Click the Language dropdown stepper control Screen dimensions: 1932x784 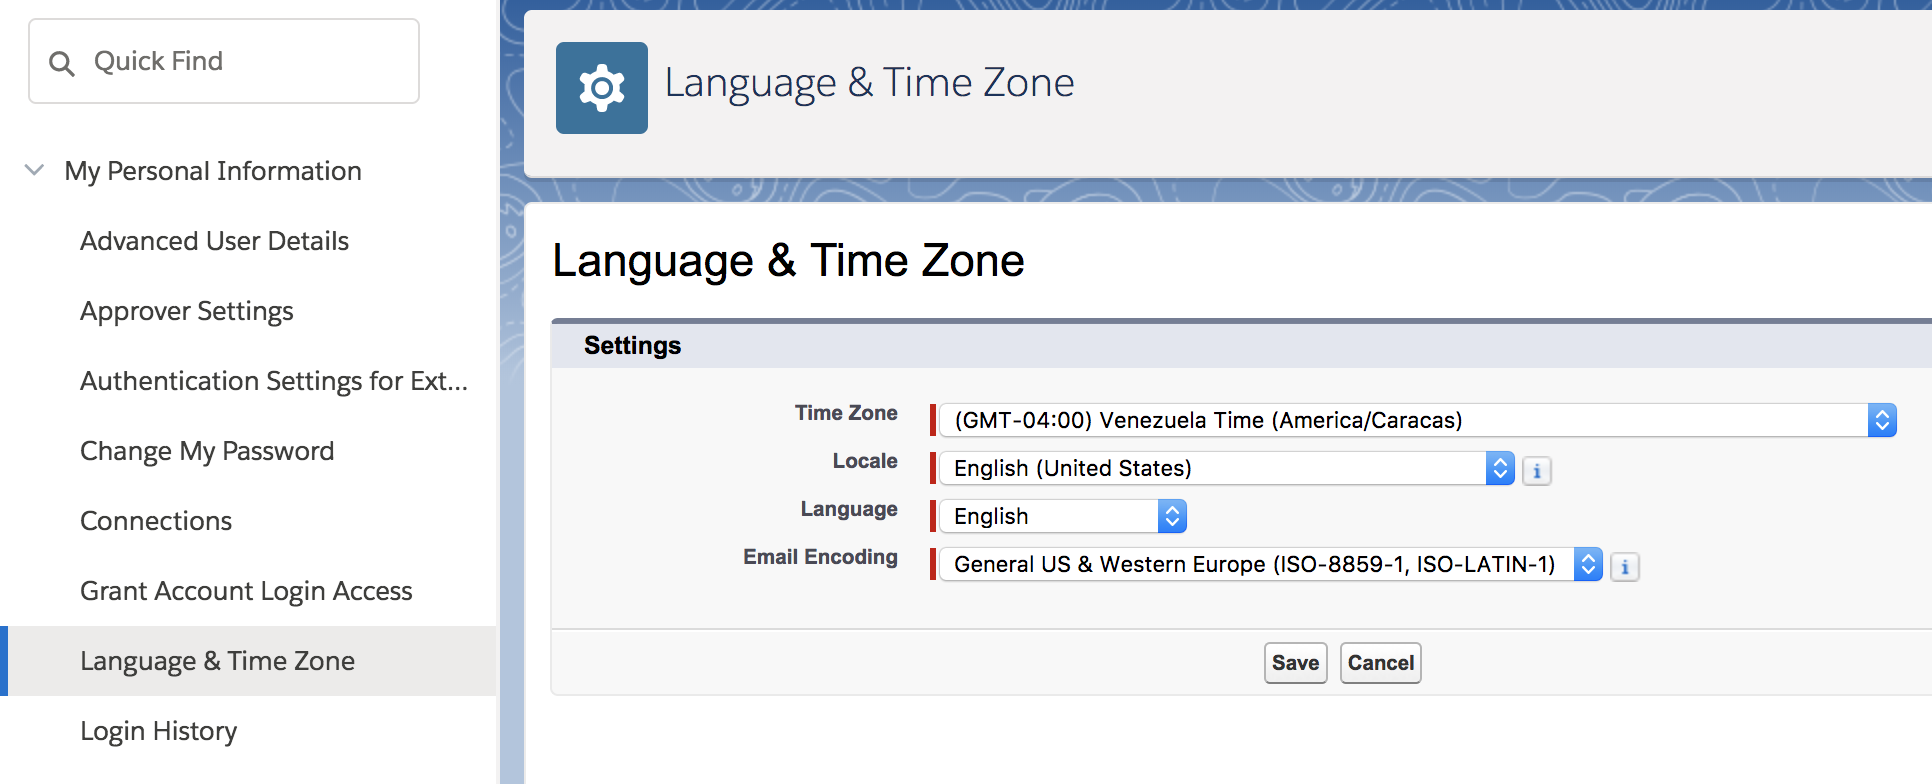pos(1172,515)
